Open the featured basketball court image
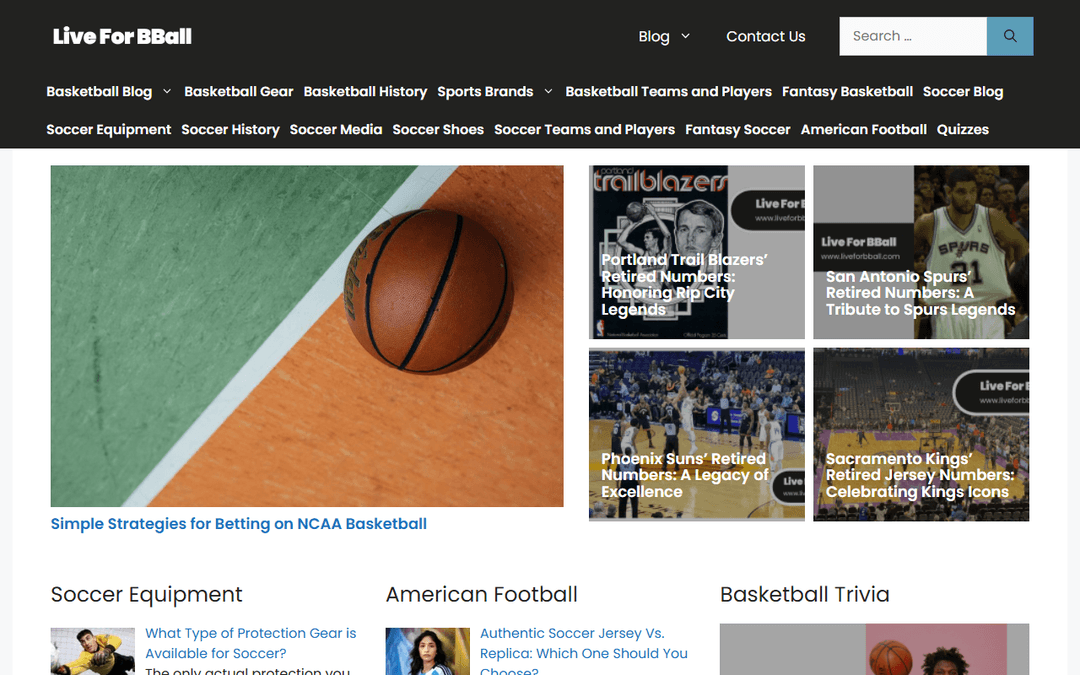 307,336
